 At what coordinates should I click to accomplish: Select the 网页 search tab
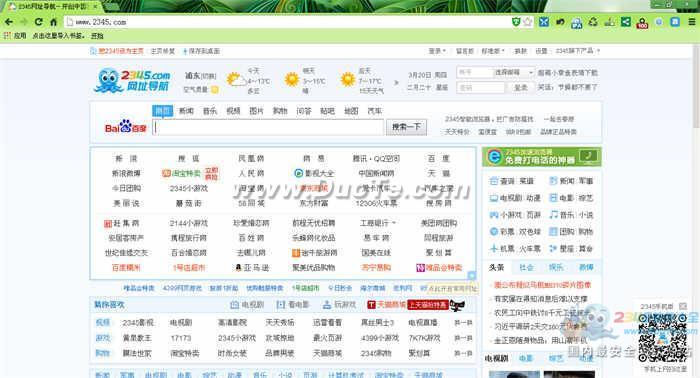(x=162, y=111)
